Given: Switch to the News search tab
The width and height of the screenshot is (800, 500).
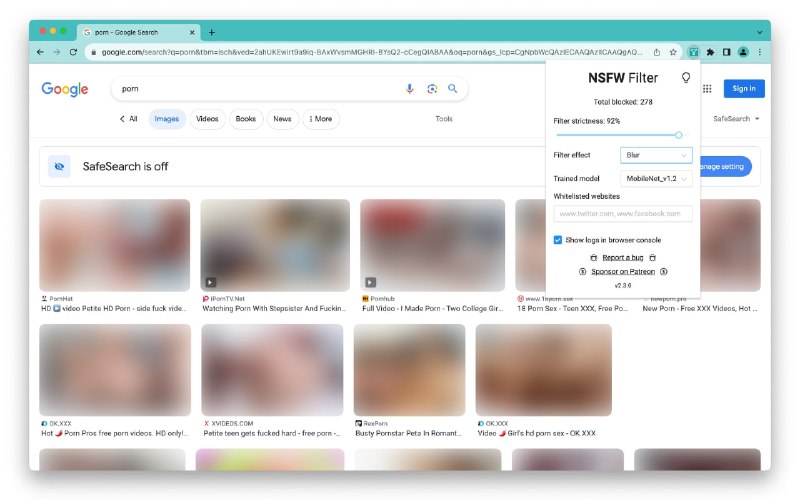Looking at the screenshot, I should tap(282, 119).
